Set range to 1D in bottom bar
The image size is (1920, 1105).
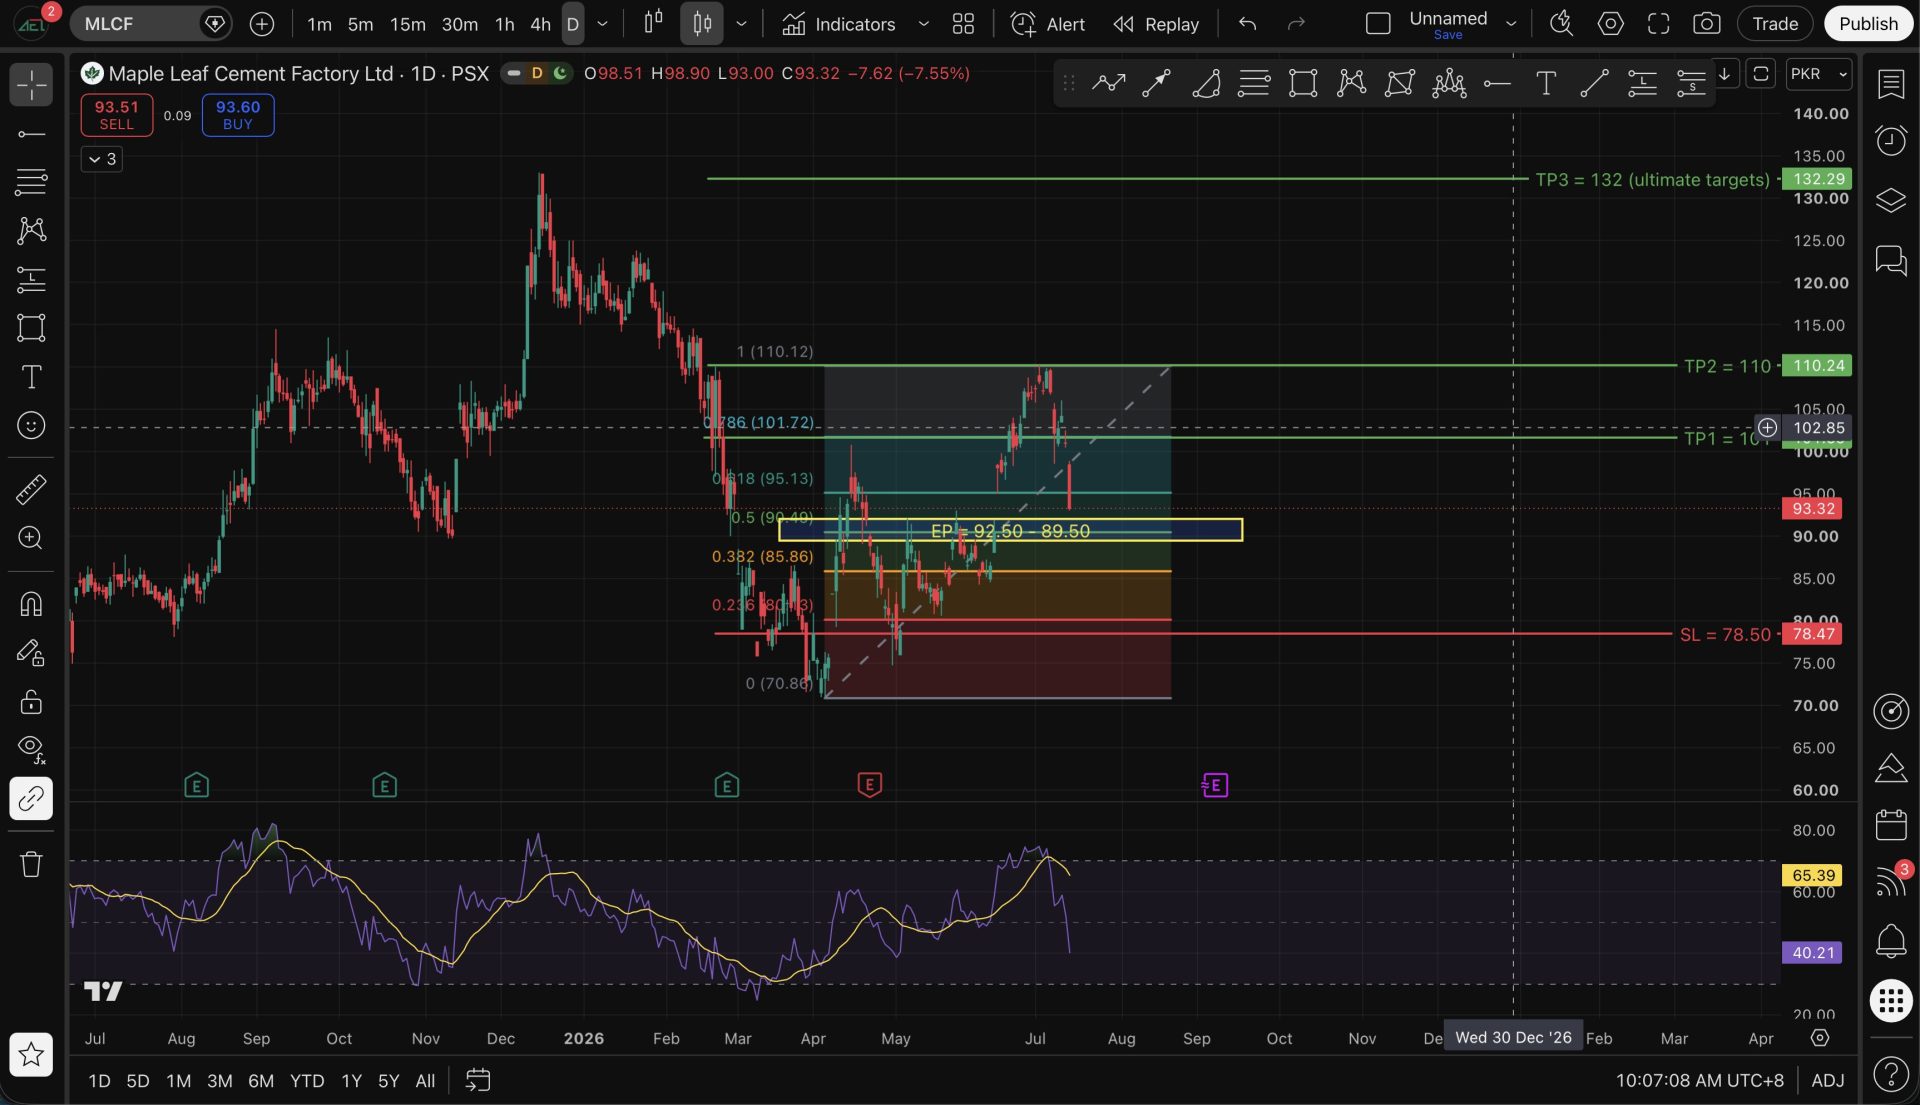[99, 1081]
